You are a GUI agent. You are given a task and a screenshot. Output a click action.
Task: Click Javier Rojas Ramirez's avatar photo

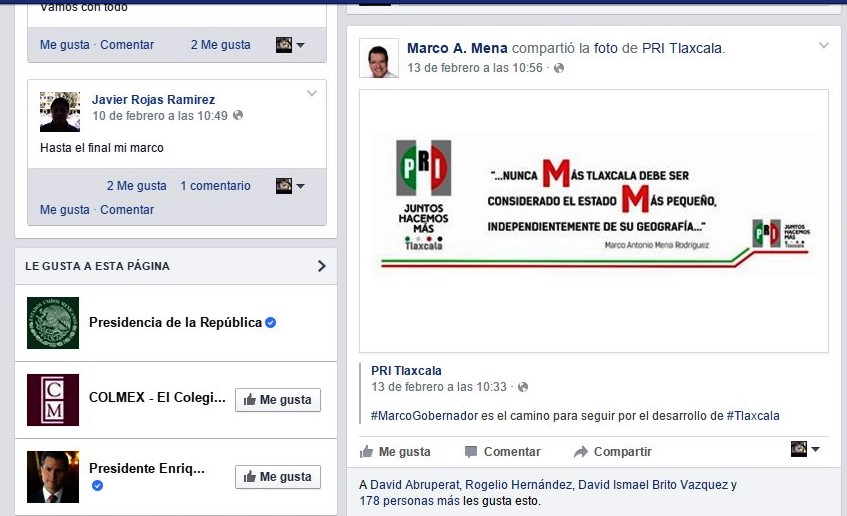pos(60,112)
